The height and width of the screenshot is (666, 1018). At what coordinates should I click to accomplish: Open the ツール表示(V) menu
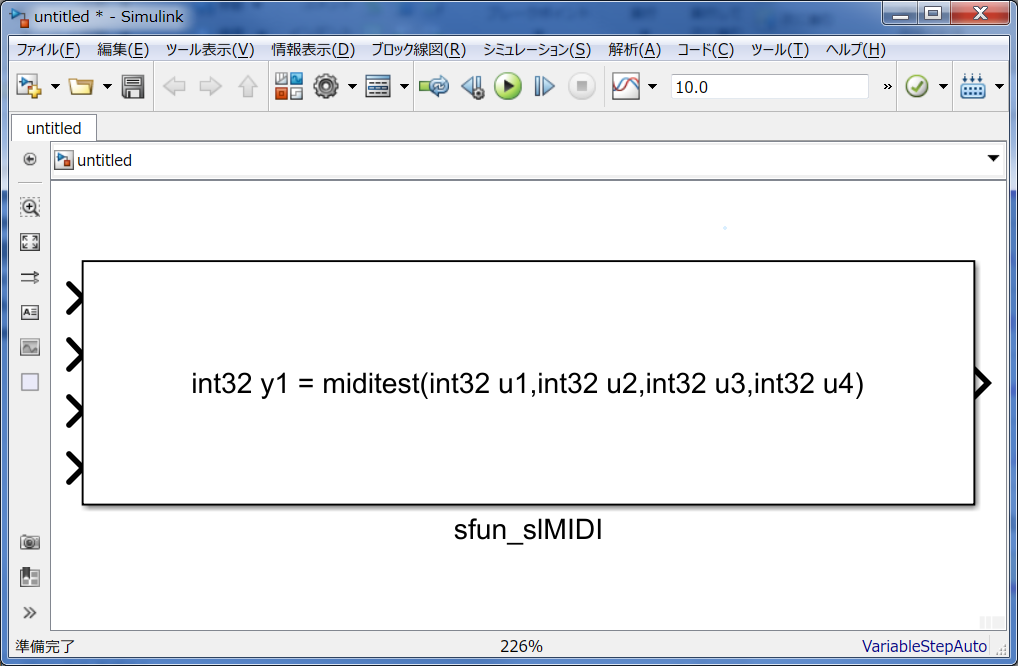(x=210, y=49)
